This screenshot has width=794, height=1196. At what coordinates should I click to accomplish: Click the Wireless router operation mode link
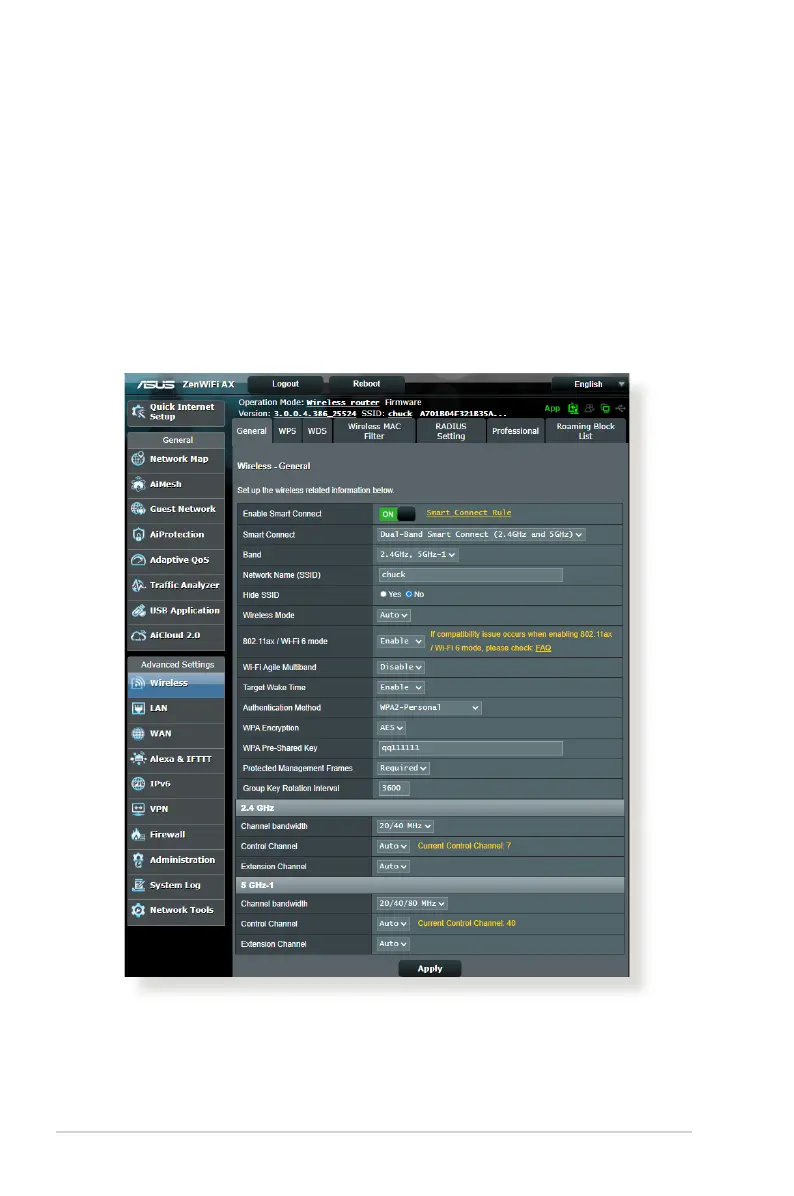343,403
